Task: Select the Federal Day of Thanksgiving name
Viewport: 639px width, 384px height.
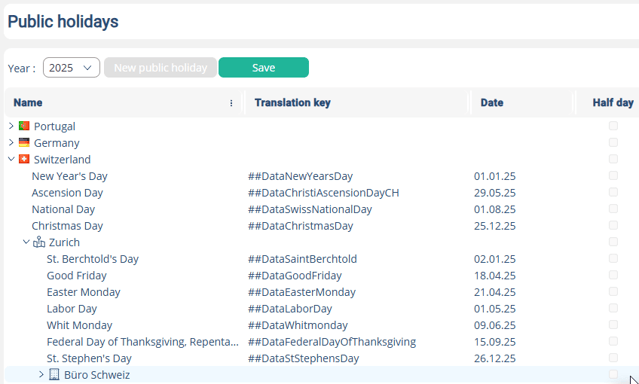Action: [x=143, y=342]
